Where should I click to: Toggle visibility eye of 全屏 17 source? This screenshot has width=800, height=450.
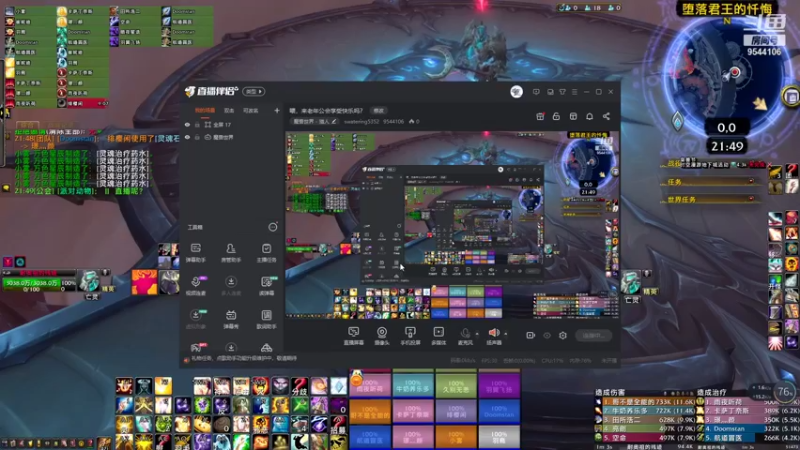[187, 124]
